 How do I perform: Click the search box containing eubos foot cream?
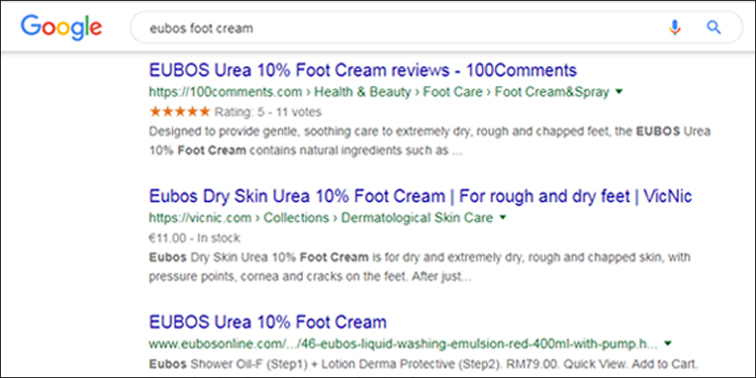point(436,28)
